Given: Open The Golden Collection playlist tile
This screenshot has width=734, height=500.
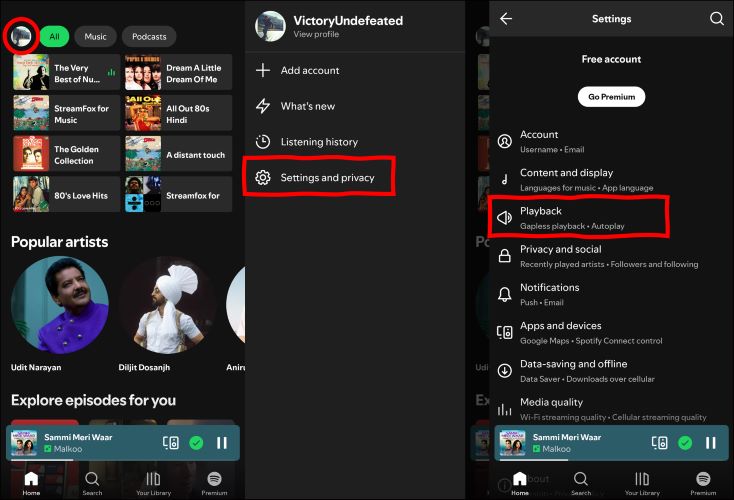Looking at the screenshot, I should tap(65, 154).
